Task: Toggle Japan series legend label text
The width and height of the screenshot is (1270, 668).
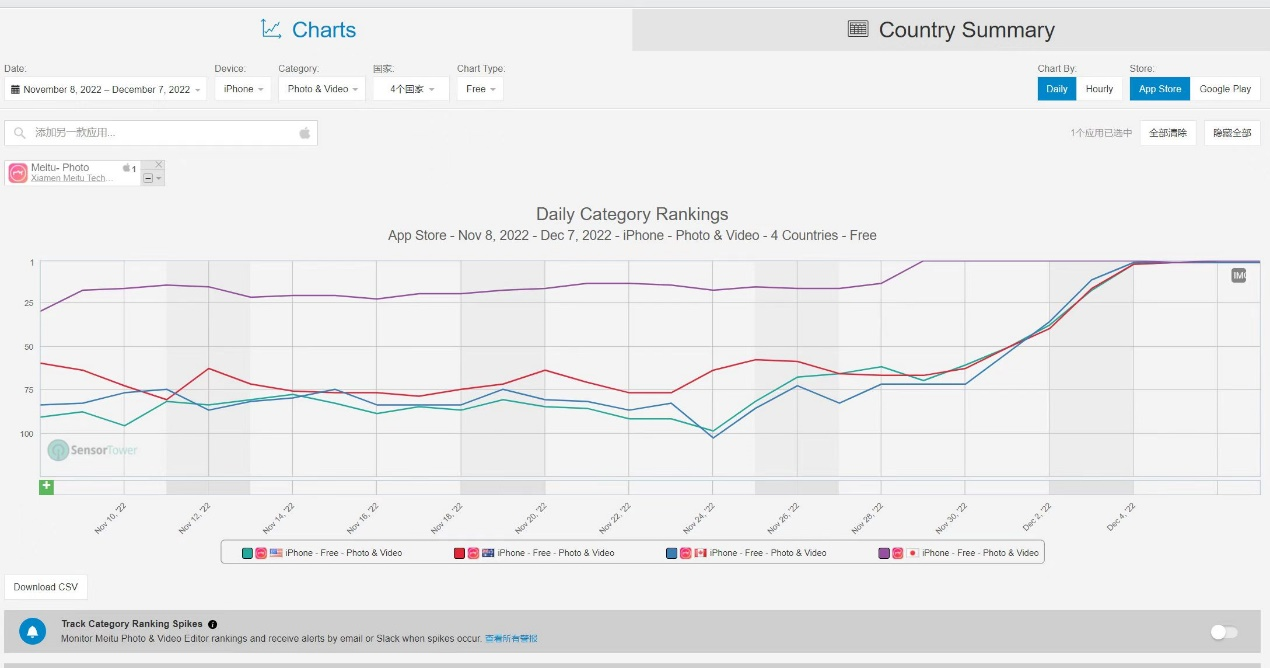Action: coord(980,553)
